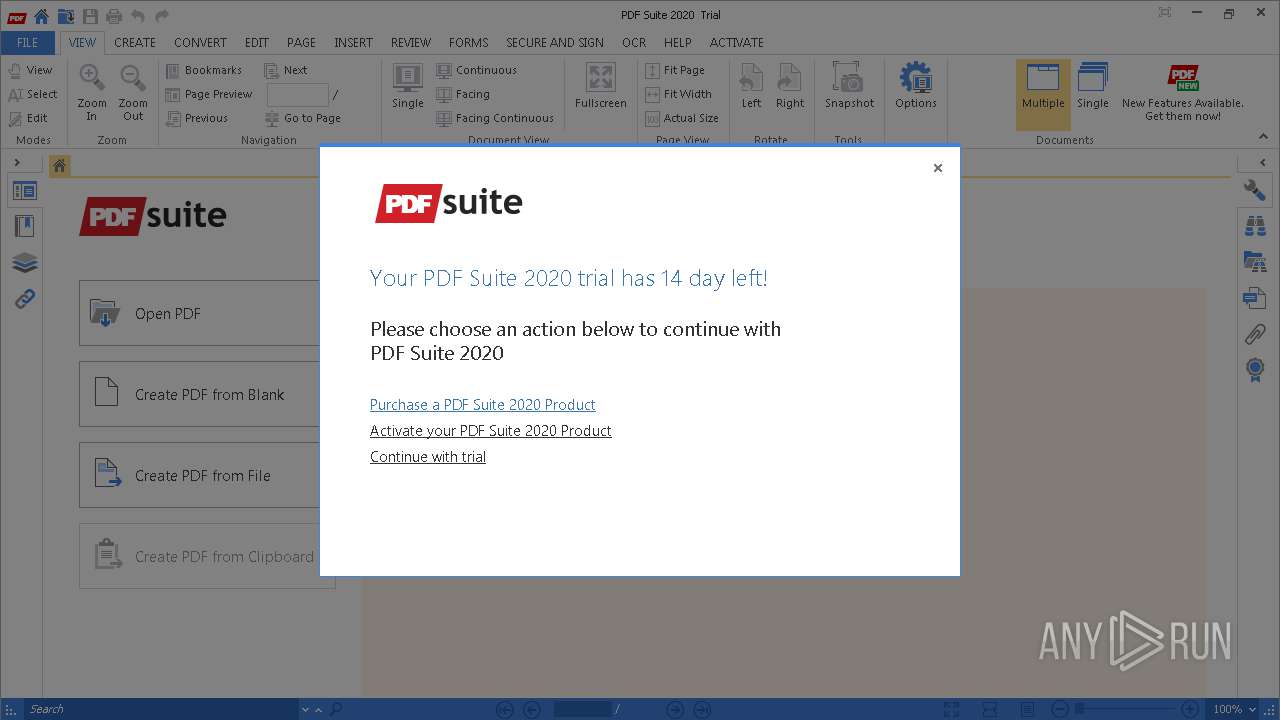Click the Print icon in title bar
The height and width of the screenshot is (720, 1280).
tap(114, 16)
